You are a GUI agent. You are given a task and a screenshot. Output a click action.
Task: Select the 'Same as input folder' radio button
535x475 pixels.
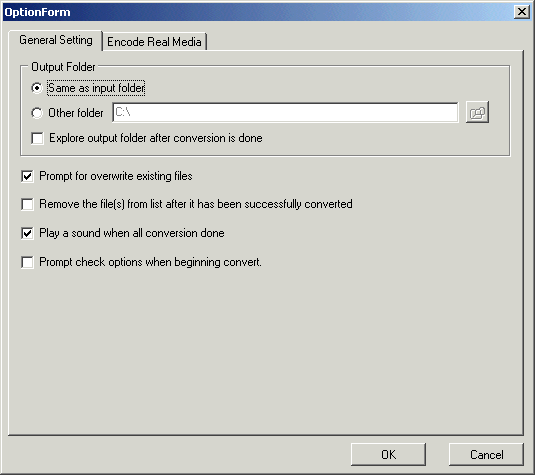coord(37,88)
